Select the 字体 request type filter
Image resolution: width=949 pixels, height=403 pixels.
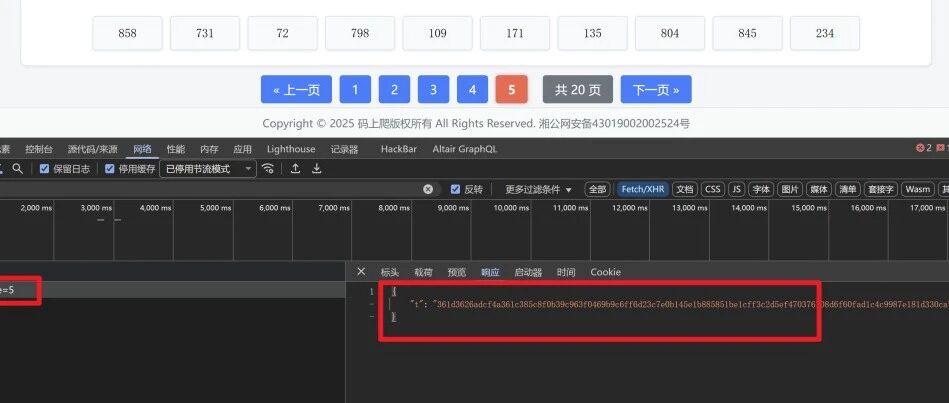(761, 189)
